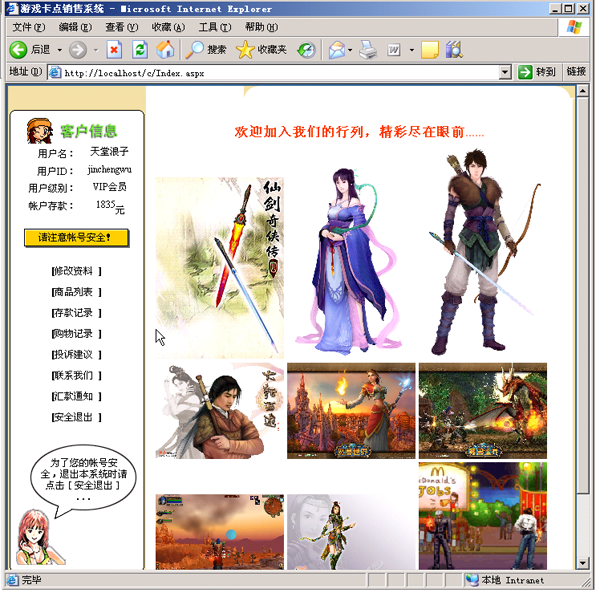Click the 链接 Links toolbar label

click(576, 72)
